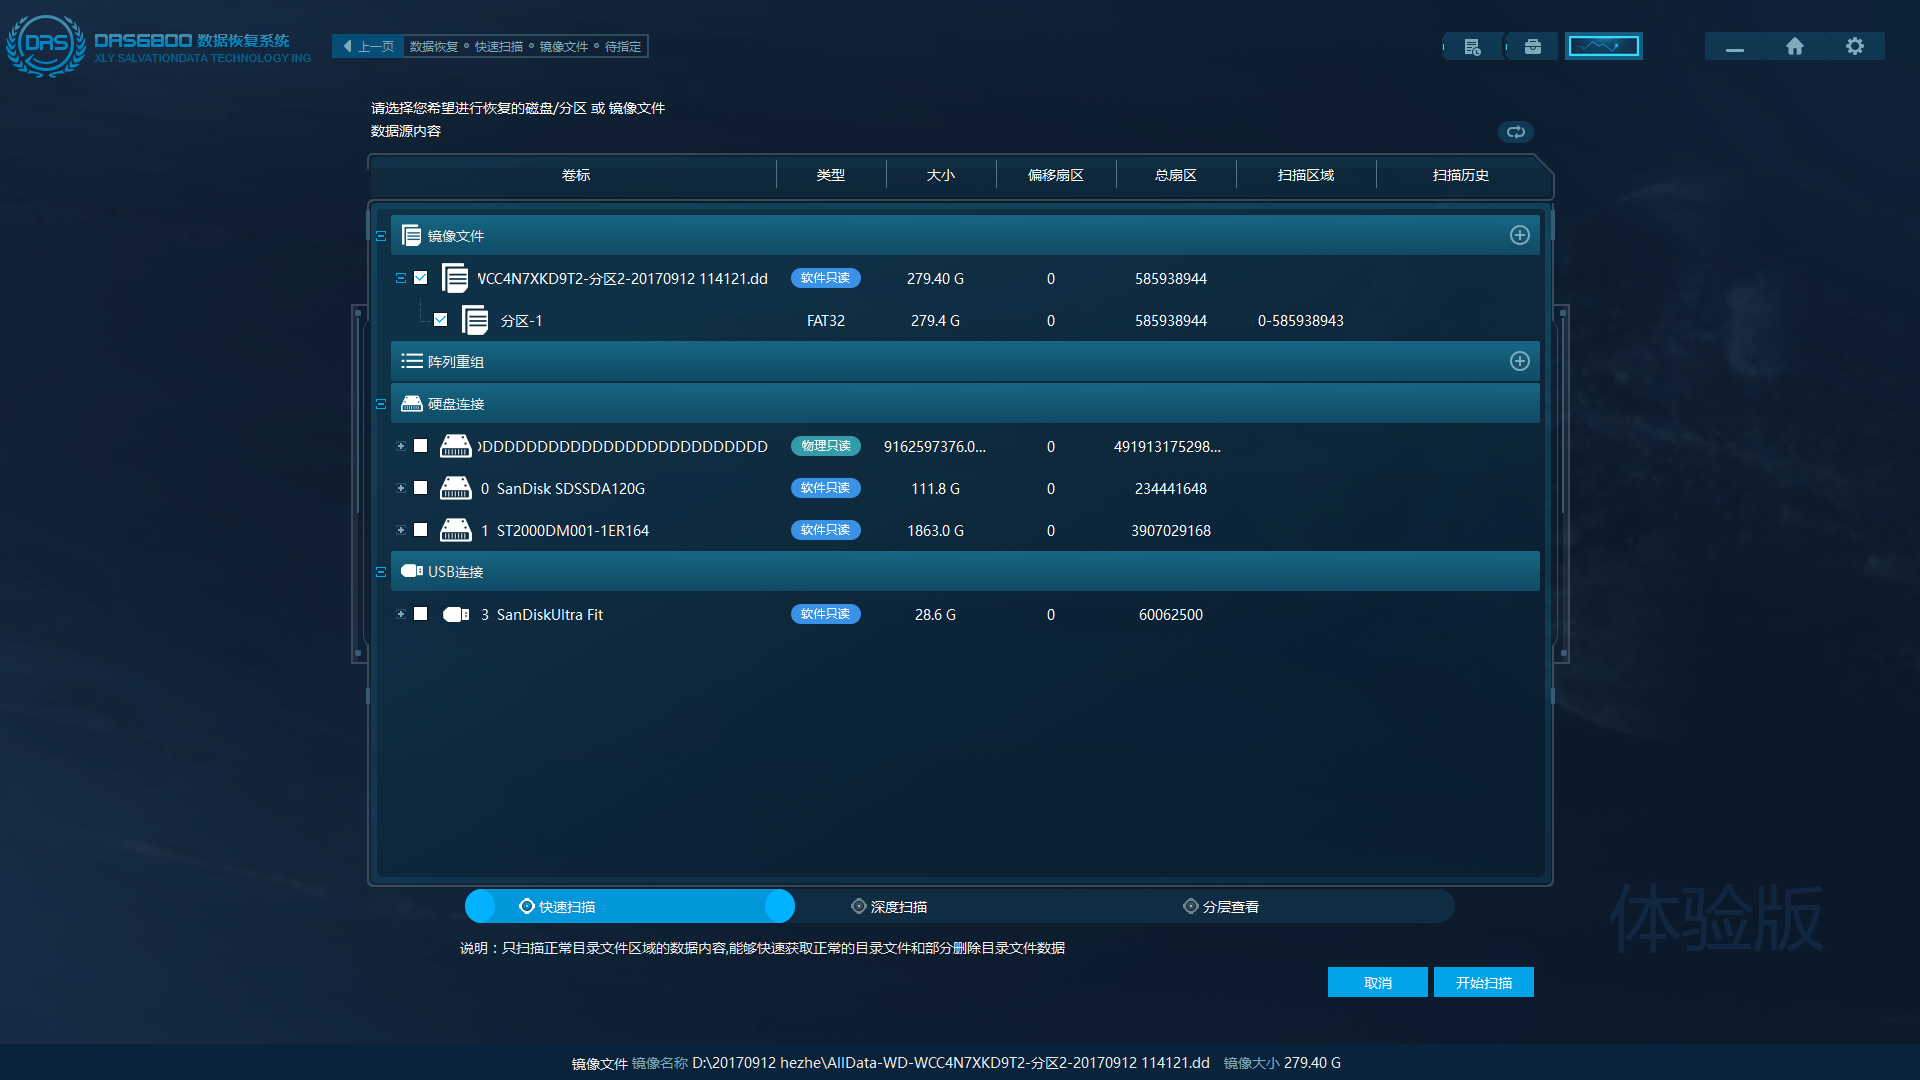The height and width of the screenshot is (1080, 1920).
Task: Select 深度扫描 scan mode
Action: pos(888,906)
